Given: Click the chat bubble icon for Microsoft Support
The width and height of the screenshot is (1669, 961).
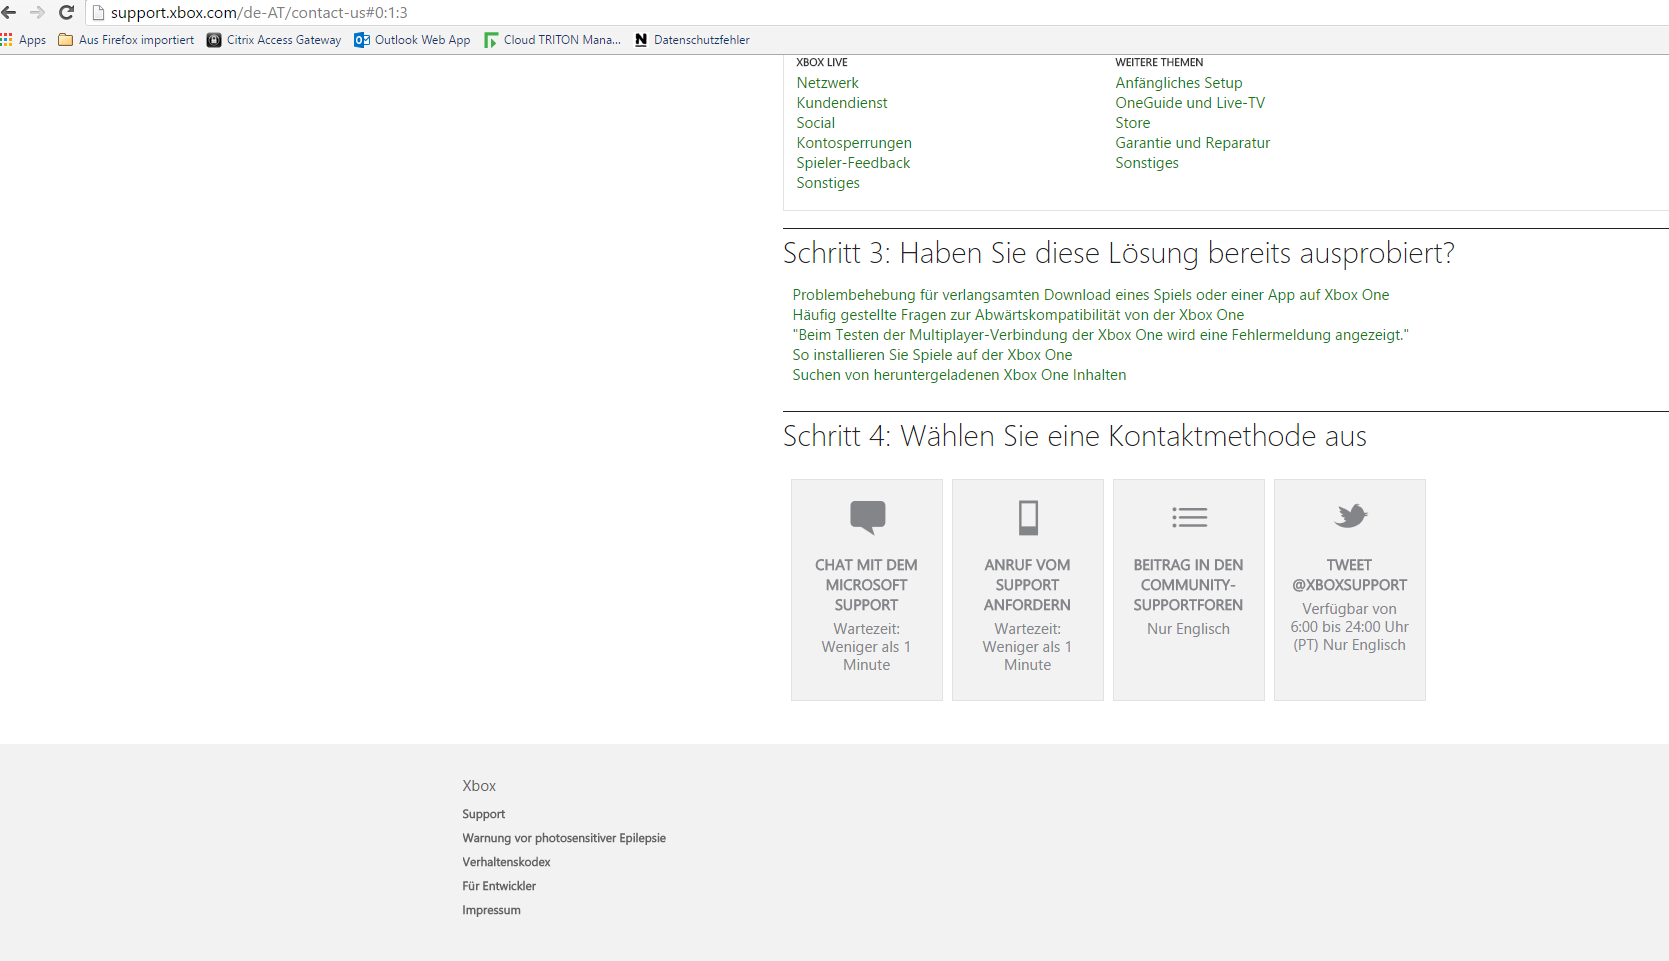Looking at the screenshot, I should [867, 517].
